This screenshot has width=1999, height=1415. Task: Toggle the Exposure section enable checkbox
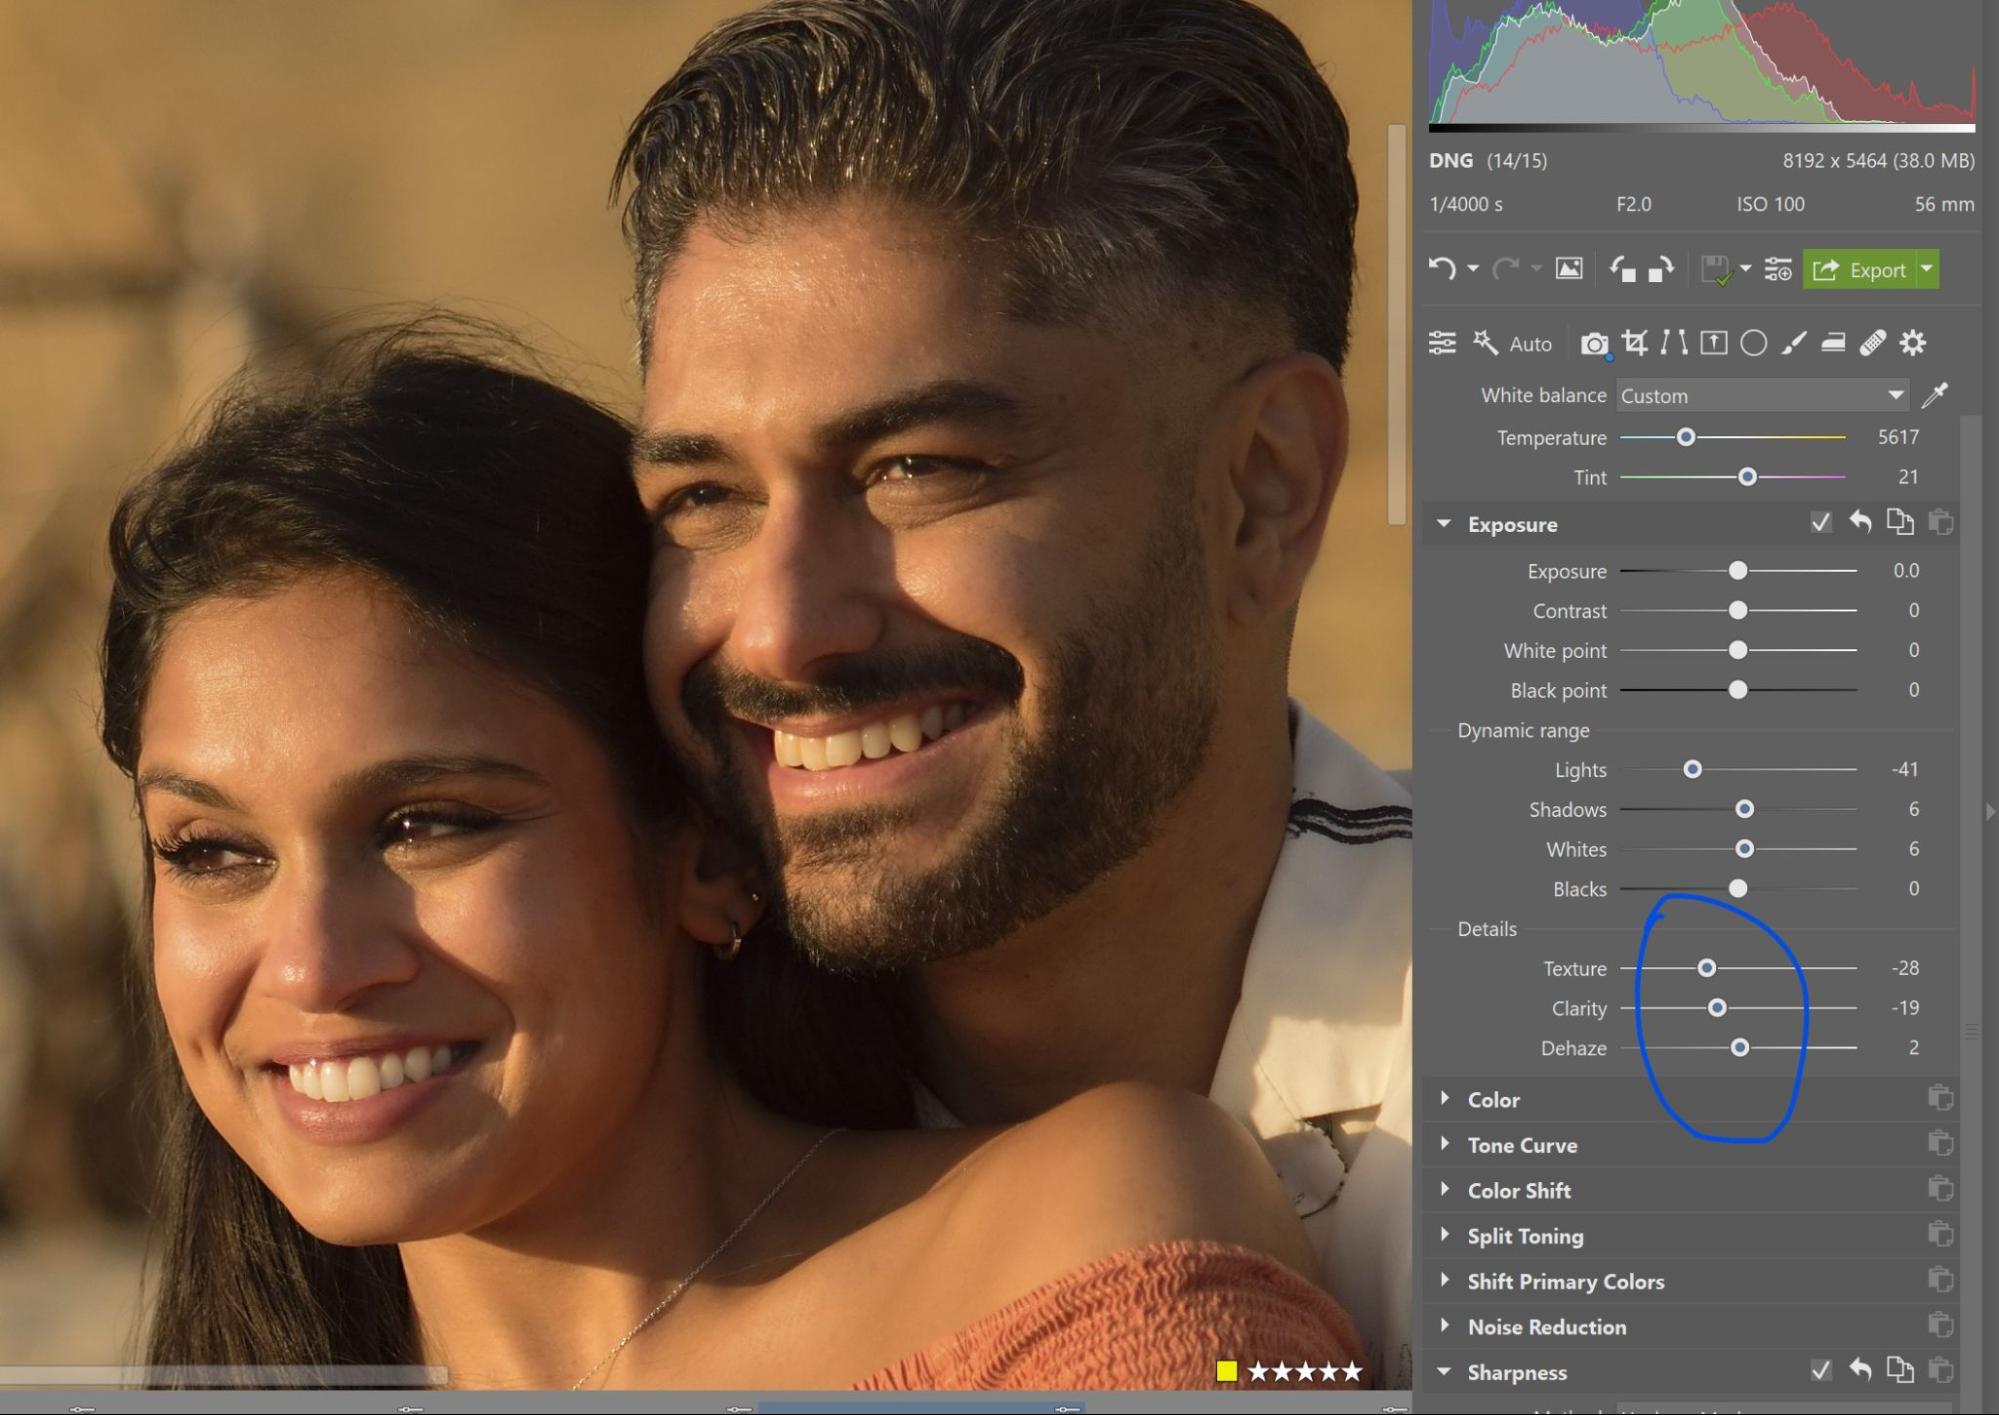(1820, 523)
